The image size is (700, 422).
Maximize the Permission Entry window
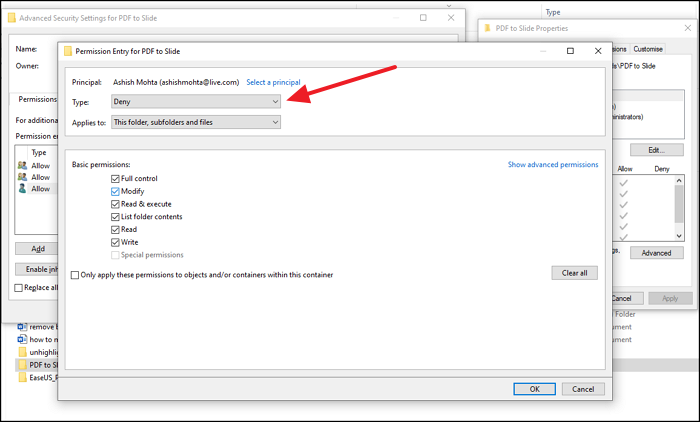[x=570, y=51]
